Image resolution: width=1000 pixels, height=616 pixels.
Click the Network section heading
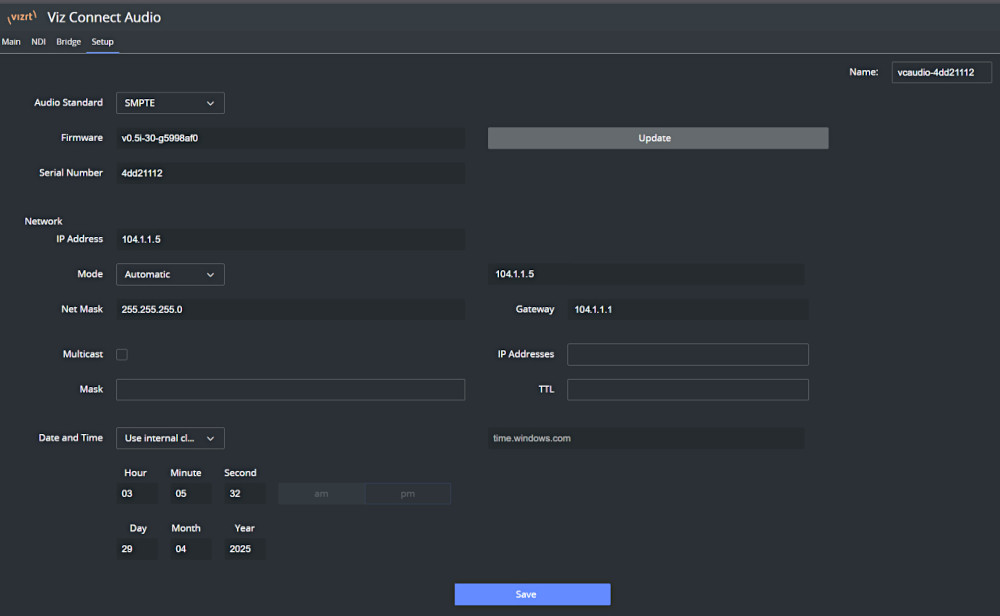(43, 221)
